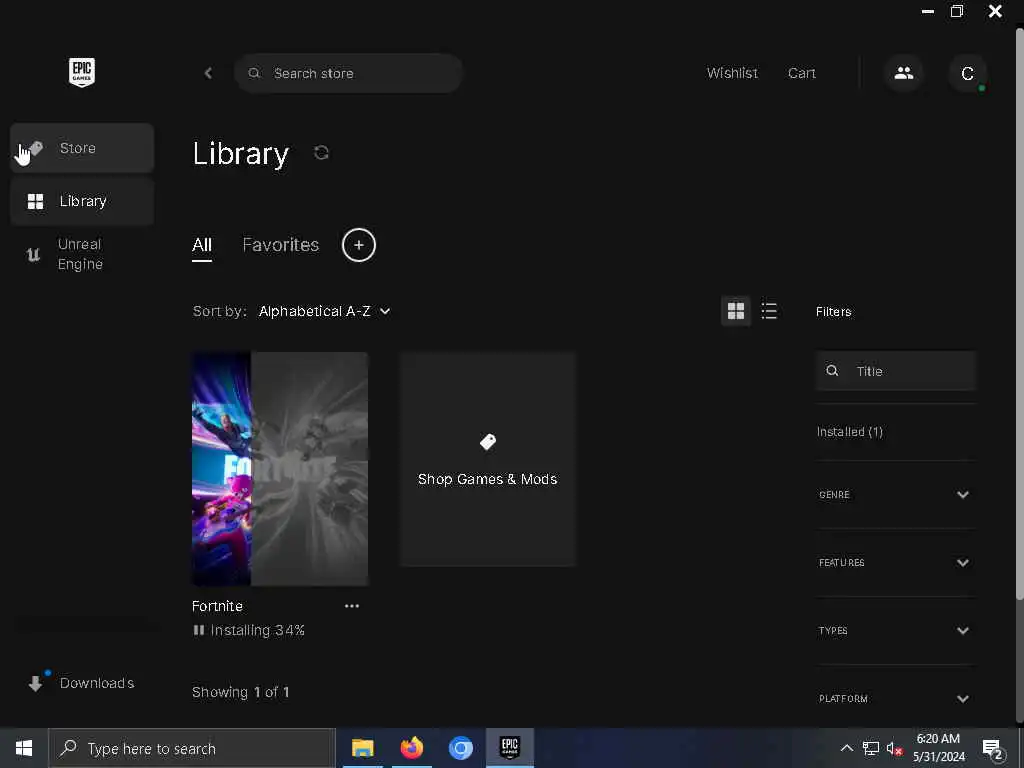Screen dimensions: 1024x768
Task: Add a new collection with plus icon
Action: 359,245
